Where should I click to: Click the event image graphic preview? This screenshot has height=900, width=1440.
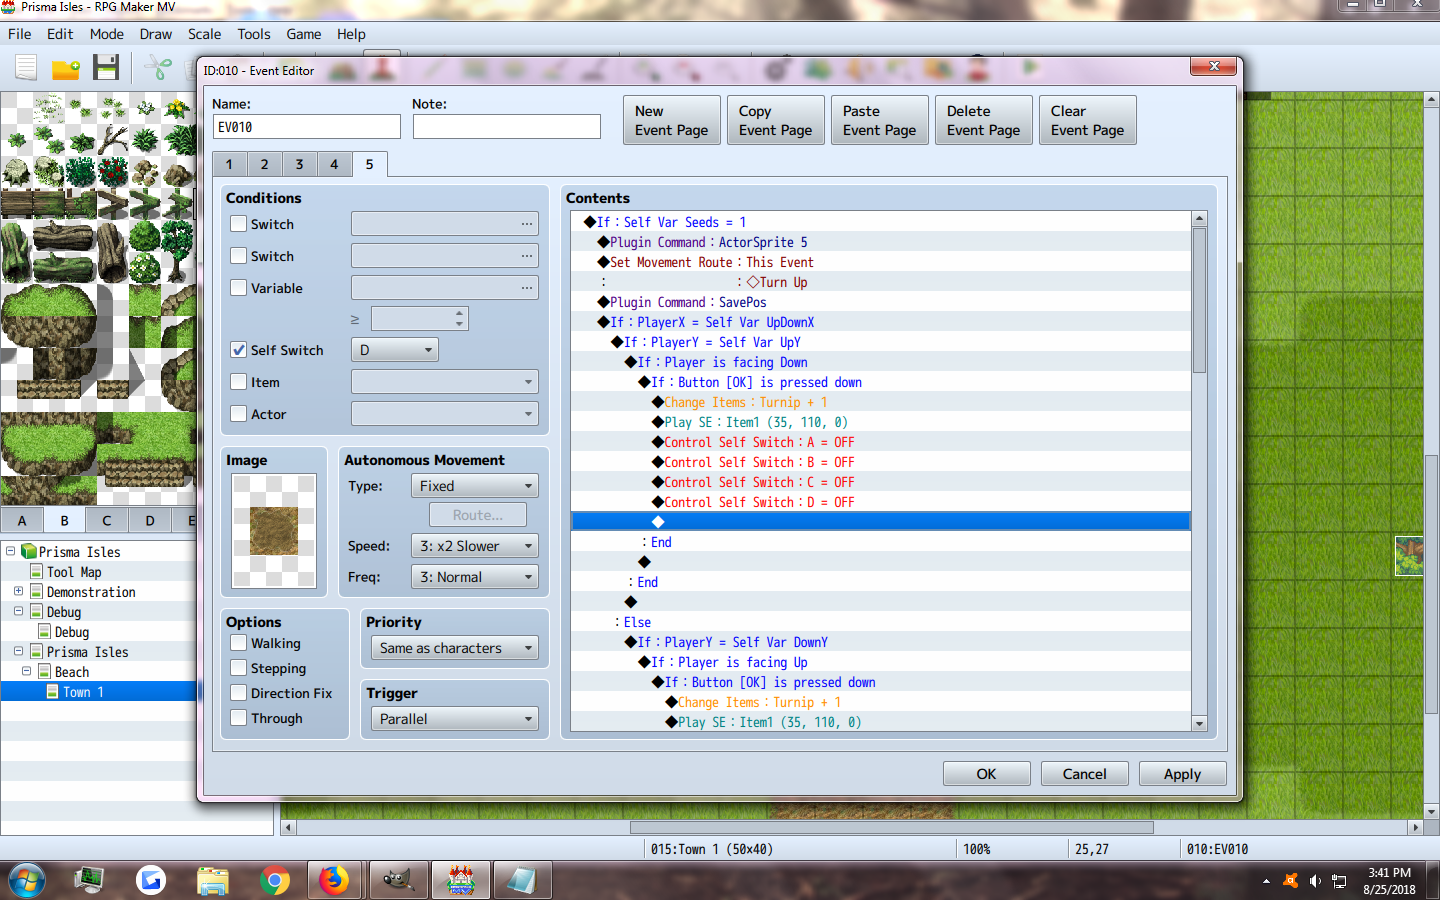(x=274, y=531)
